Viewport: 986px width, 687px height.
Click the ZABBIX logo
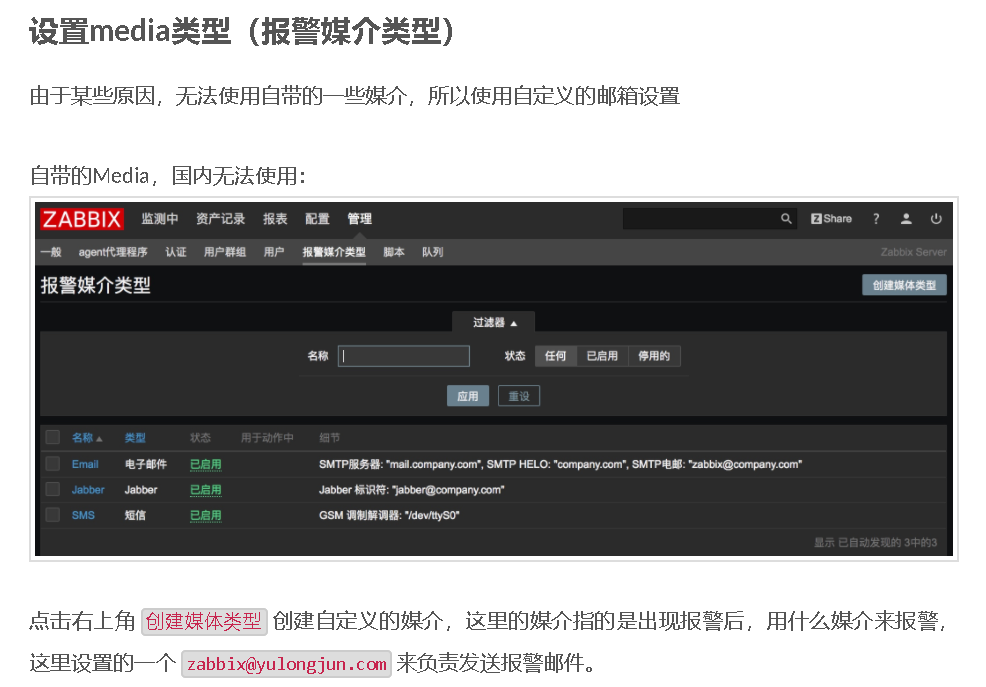click(x=82, y=219)
